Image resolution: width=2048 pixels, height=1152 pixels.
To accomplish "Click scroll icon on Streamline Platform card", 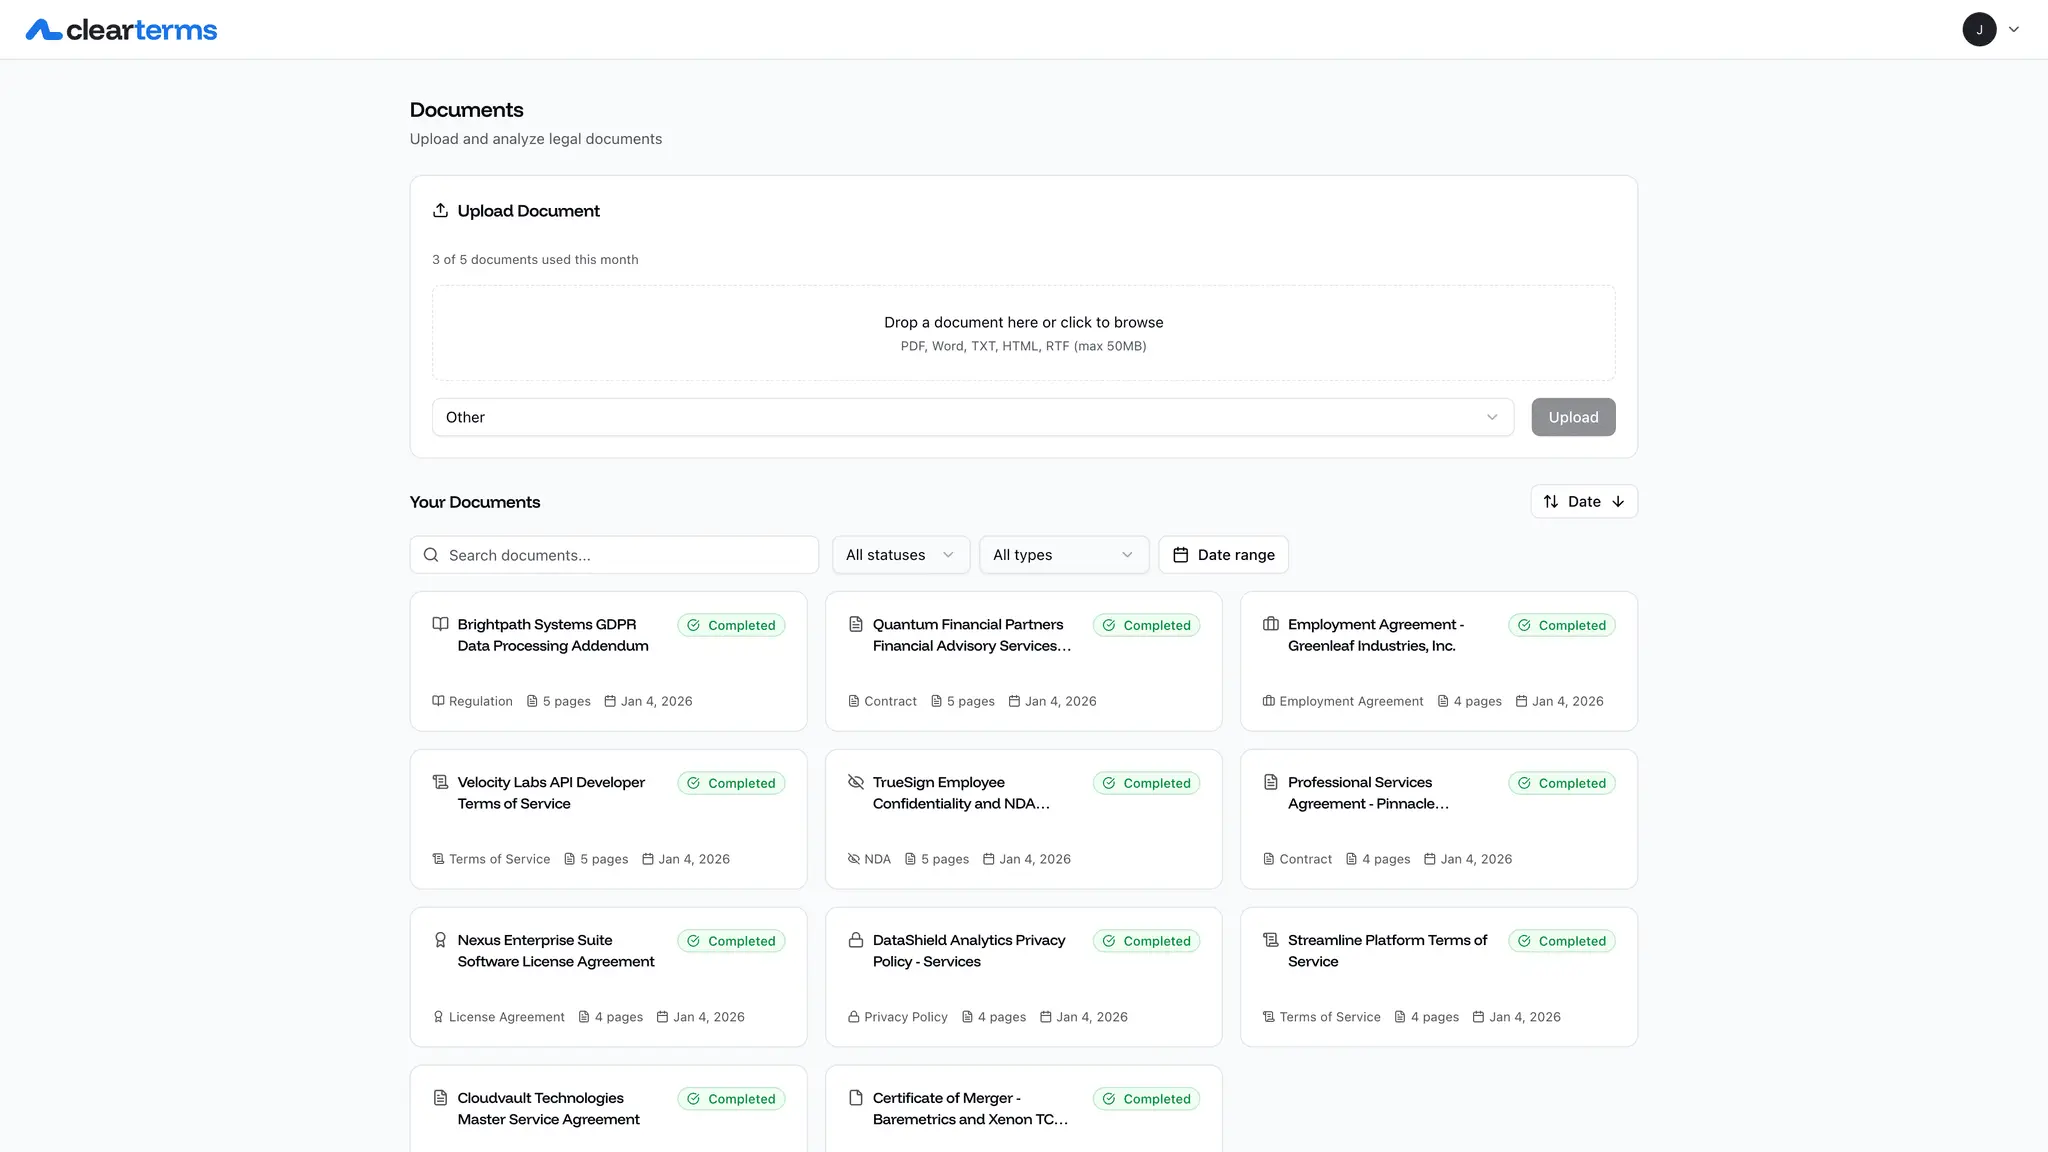I will click(1271, 940).
